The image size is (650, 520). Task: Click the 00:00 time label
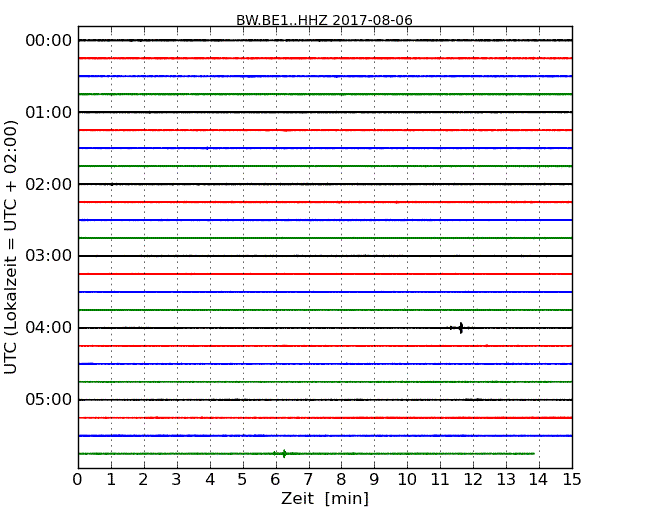49,41
